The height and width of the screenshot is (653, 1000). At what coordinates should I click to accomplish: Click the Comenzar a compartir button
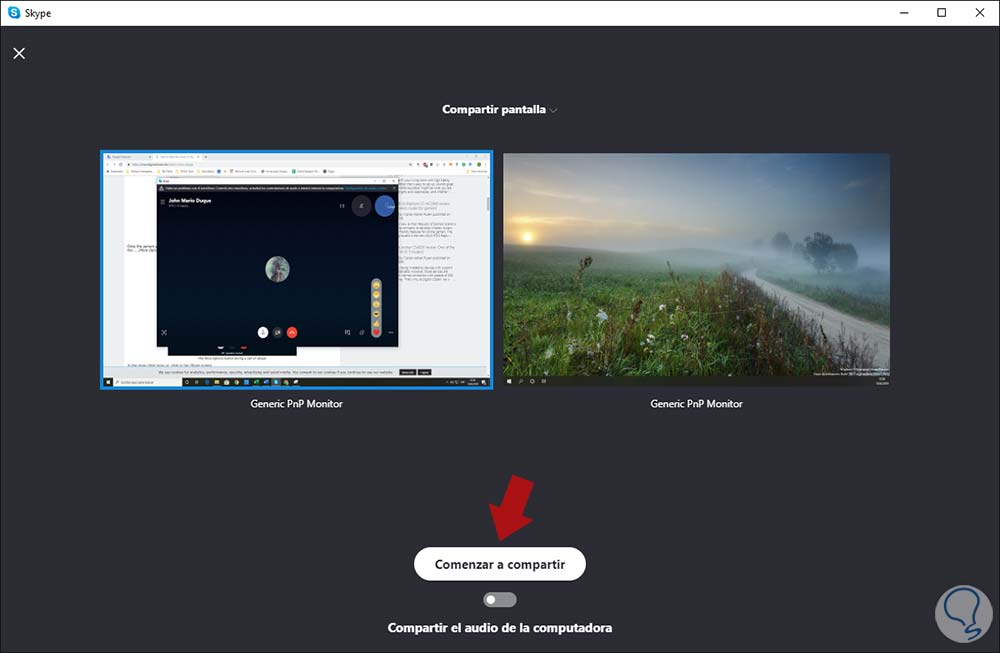tap(499, 563)
